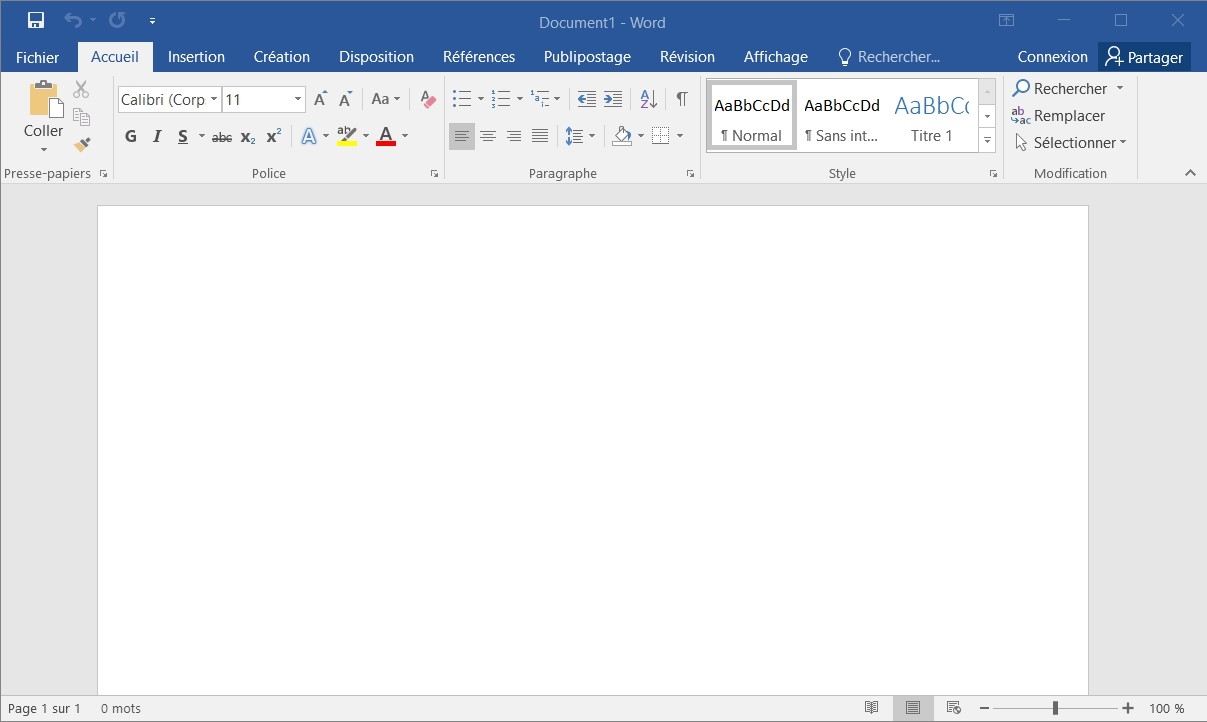Show paragraph marks with pilcrow button
The image size is (1207, 722).
point(681,99)
